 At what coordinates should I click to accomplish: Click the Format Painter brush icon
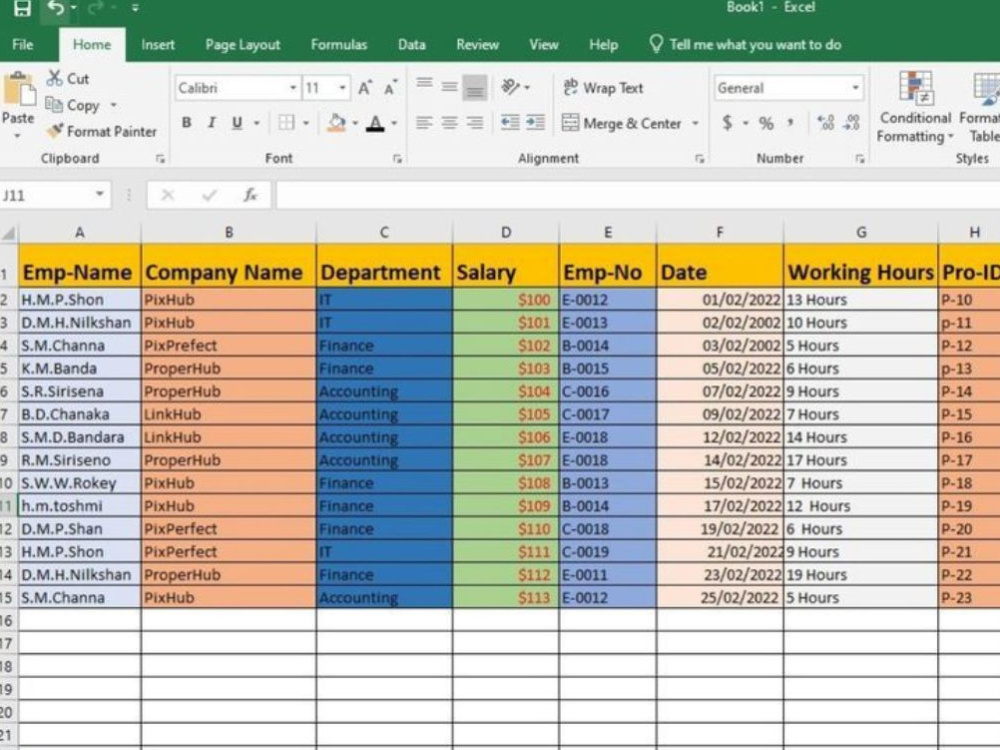coord(55,131)
